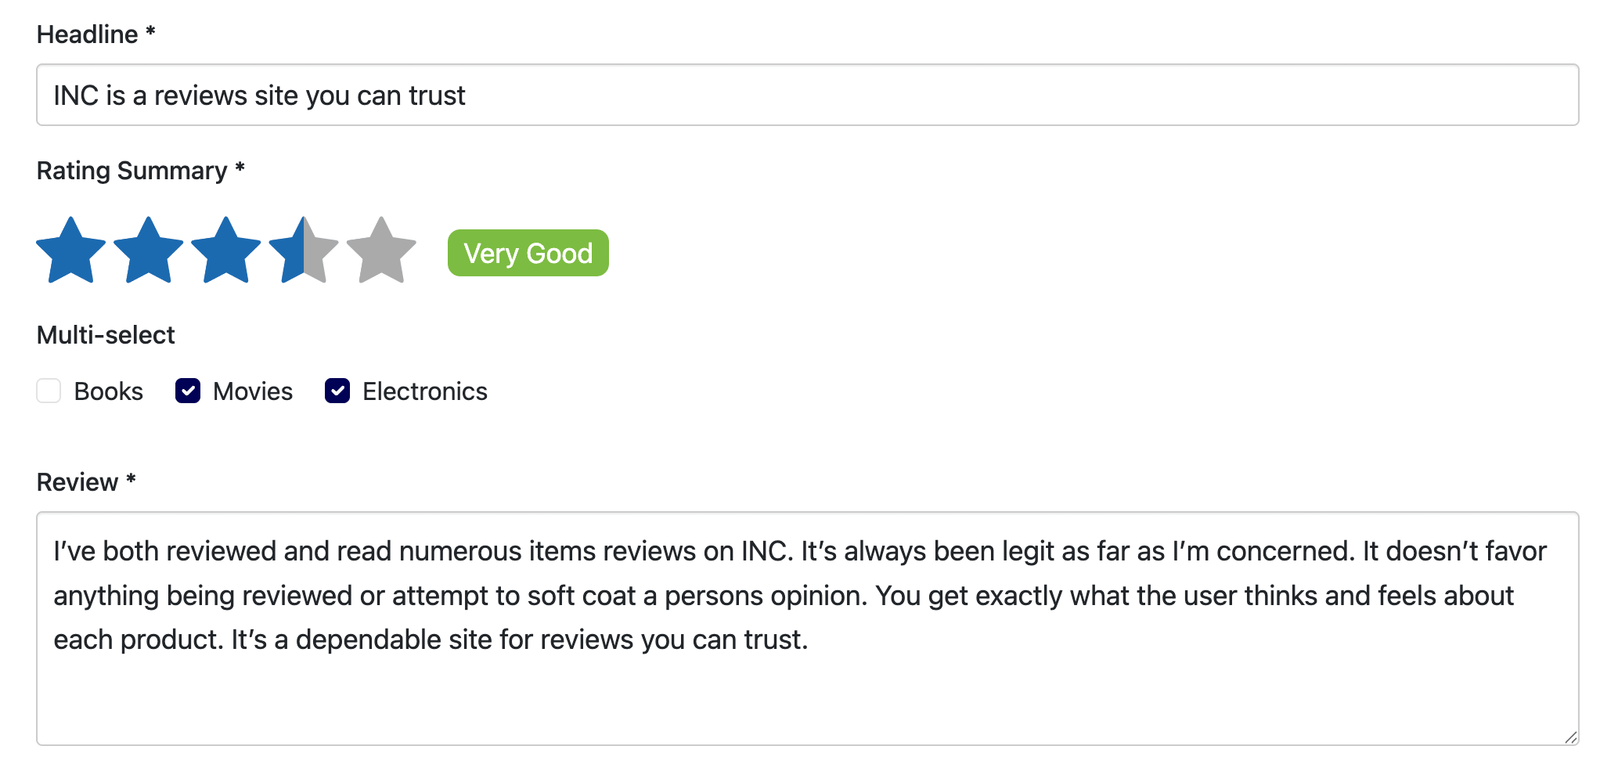The width and height of the screenshot is (1600, 764).
Task: Uncheck the Movies checkbox
Action: coord(187,391)
